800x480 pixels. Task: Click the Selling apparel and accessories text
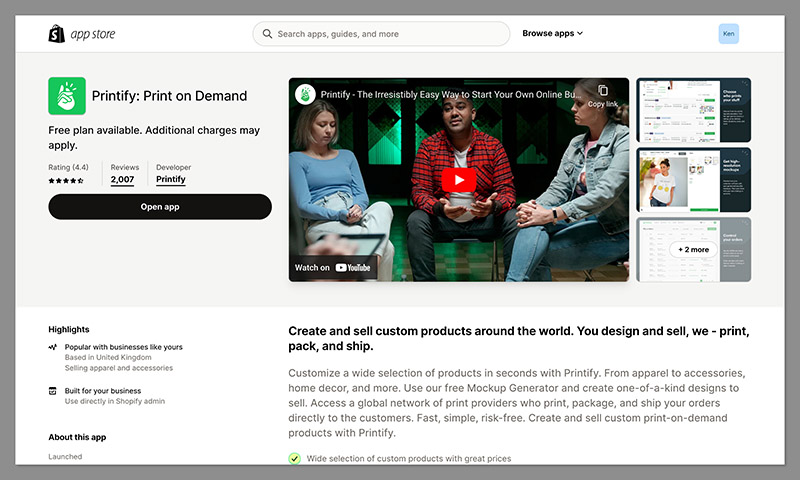point(119,368)
